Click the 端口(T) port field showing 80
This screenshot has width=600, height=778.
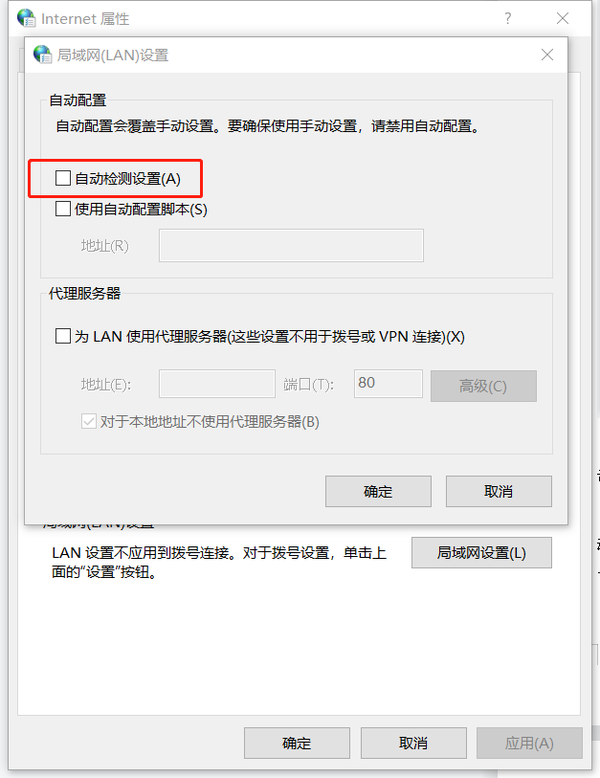[x=388, y=383]
